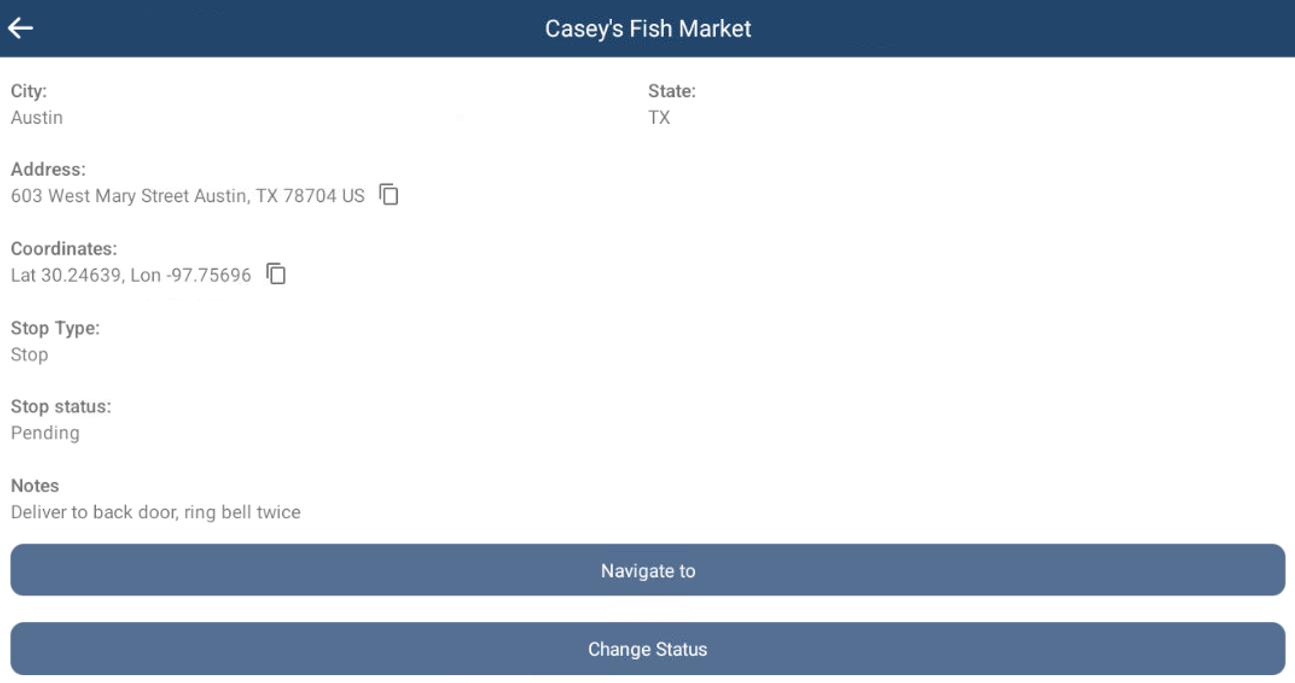Screen dimensions: 1295x683
Task: Select the Stop value under Stop Type
Action: point(29,355)
